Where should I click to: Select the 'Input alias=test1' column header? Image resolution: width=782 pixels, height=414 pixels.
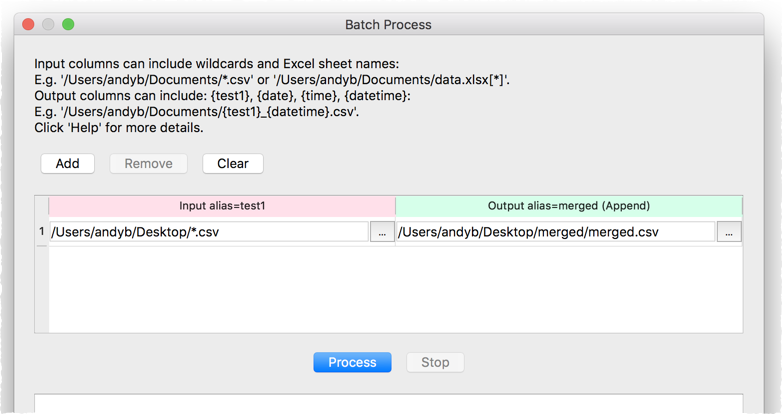pyautogui.click(x=222, y=205)
